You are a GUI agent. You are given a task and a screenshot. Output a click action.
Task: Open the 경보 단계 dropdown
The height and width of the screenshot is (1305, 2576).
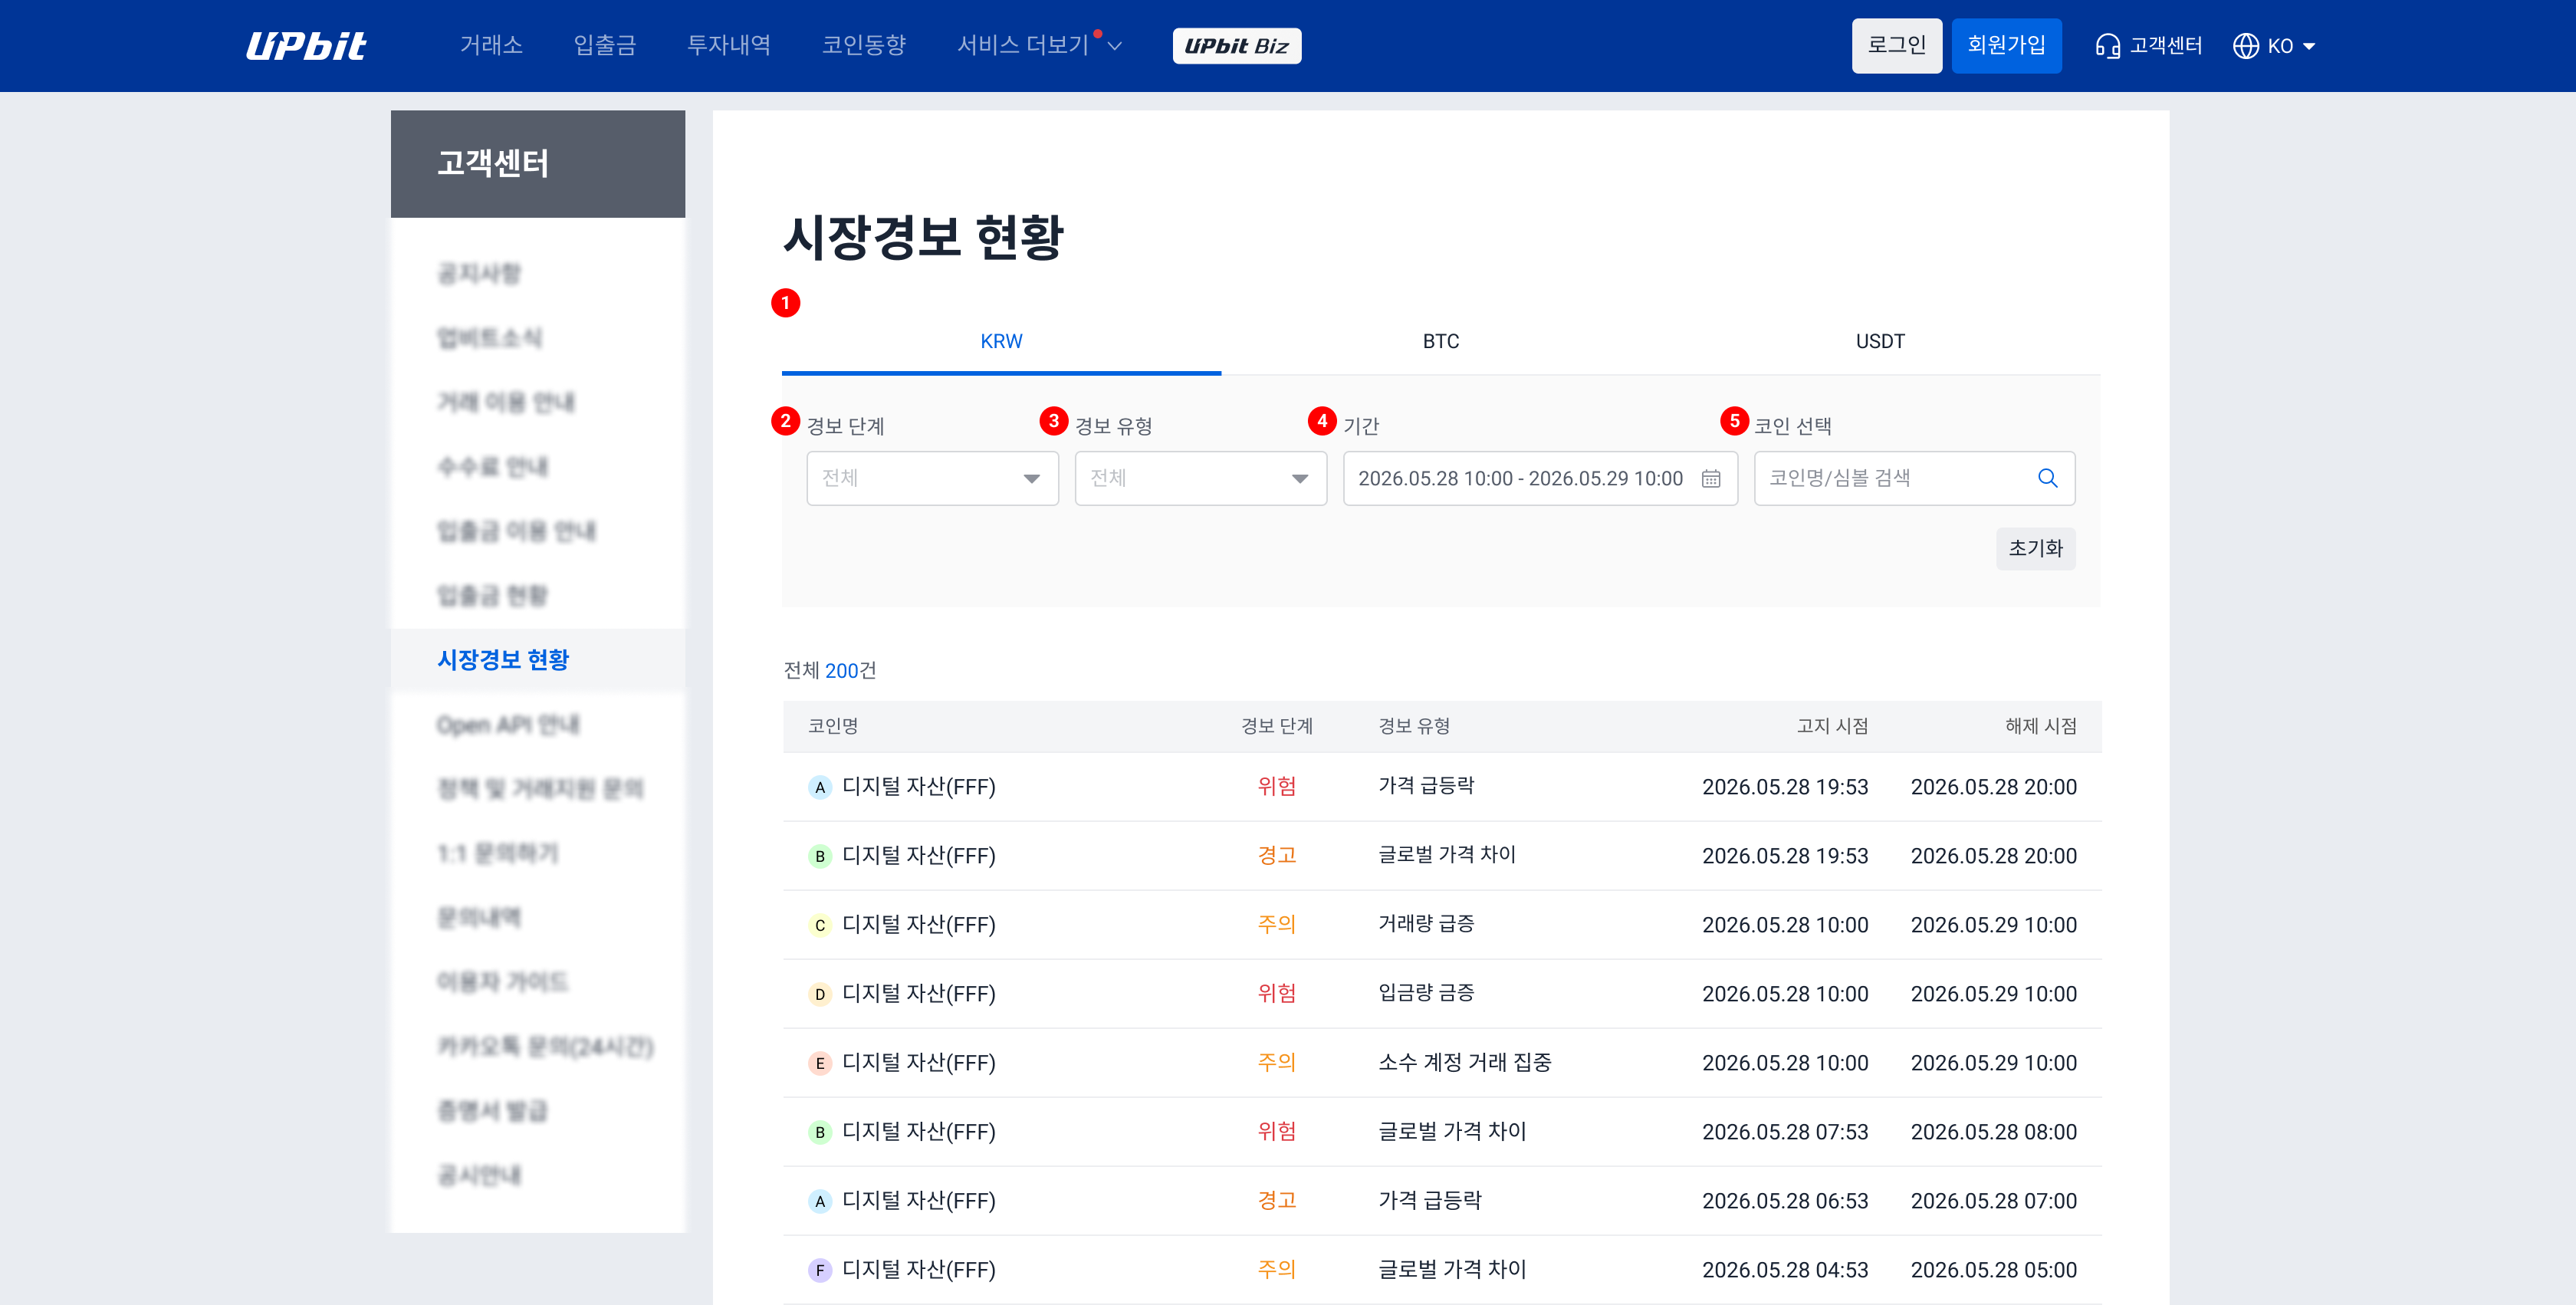click(x=932, y=479)
